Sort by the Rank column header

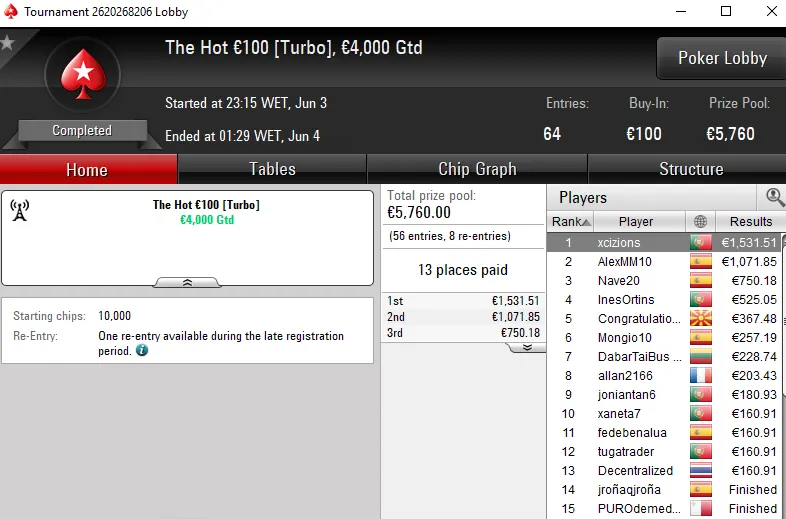(x=572, y=222)
